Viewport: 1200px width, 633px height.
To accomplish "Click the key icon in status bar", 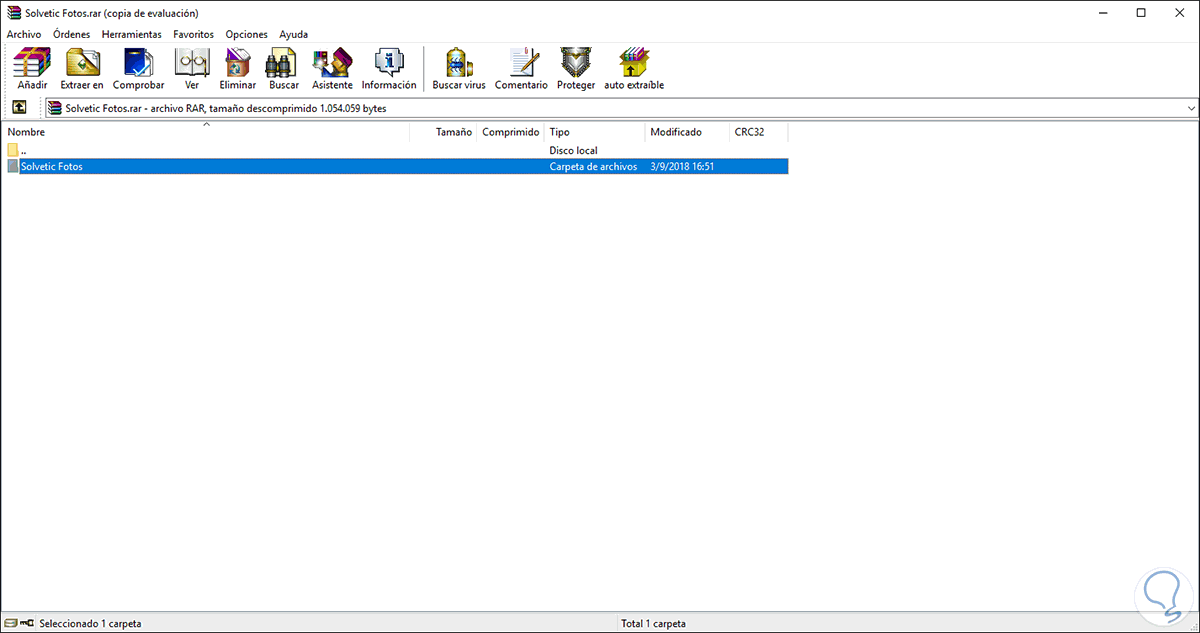I will [x=26, y=624].
